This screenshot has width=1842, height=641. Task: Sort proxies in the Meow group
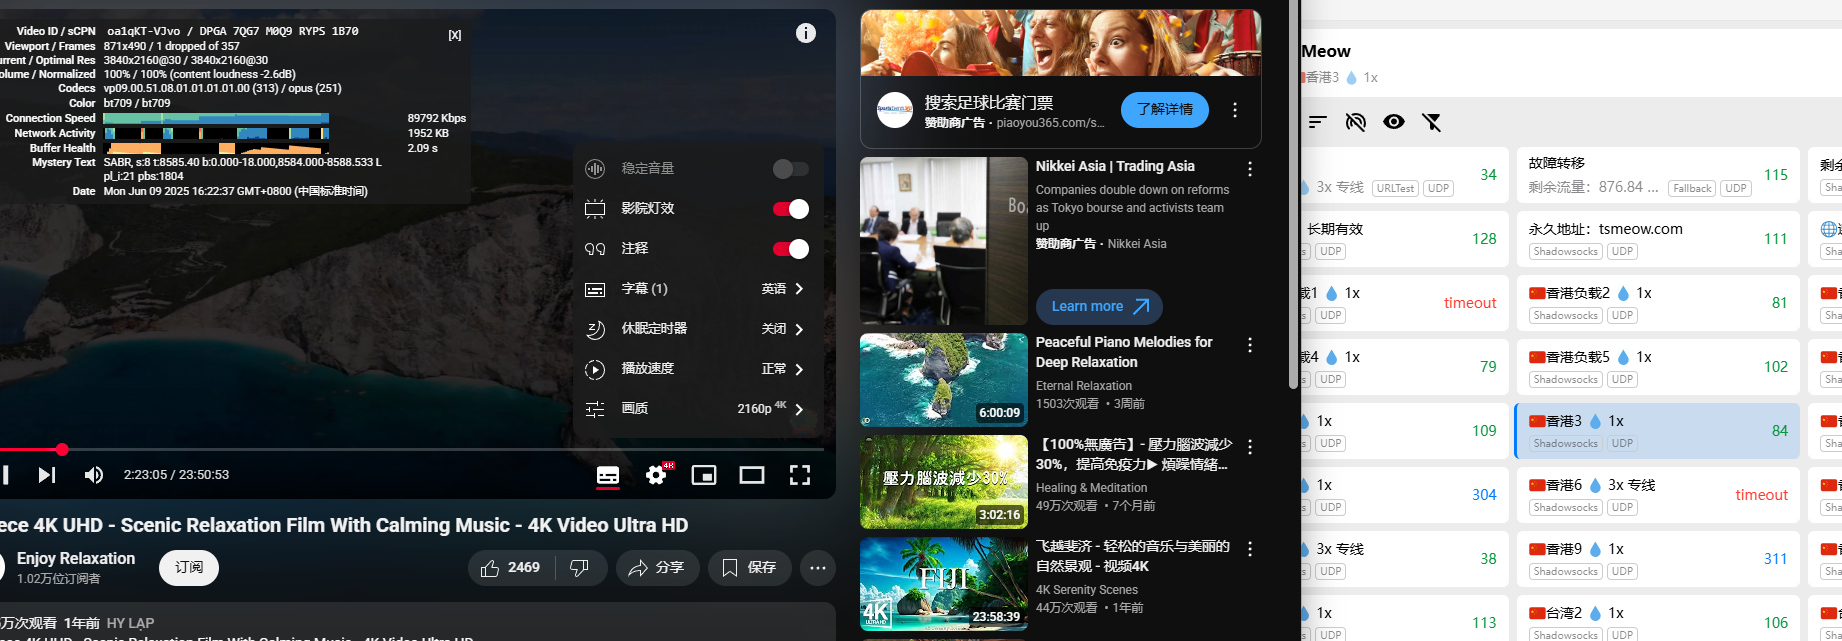[1318, 122]
